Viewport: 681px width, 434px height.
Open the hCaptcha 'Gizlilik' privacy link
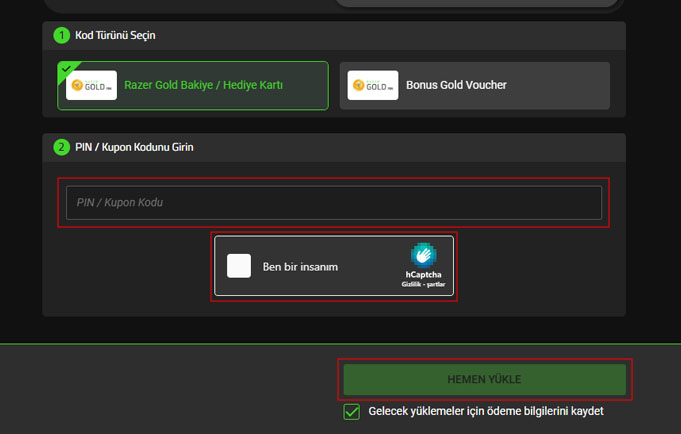[411, 284]
